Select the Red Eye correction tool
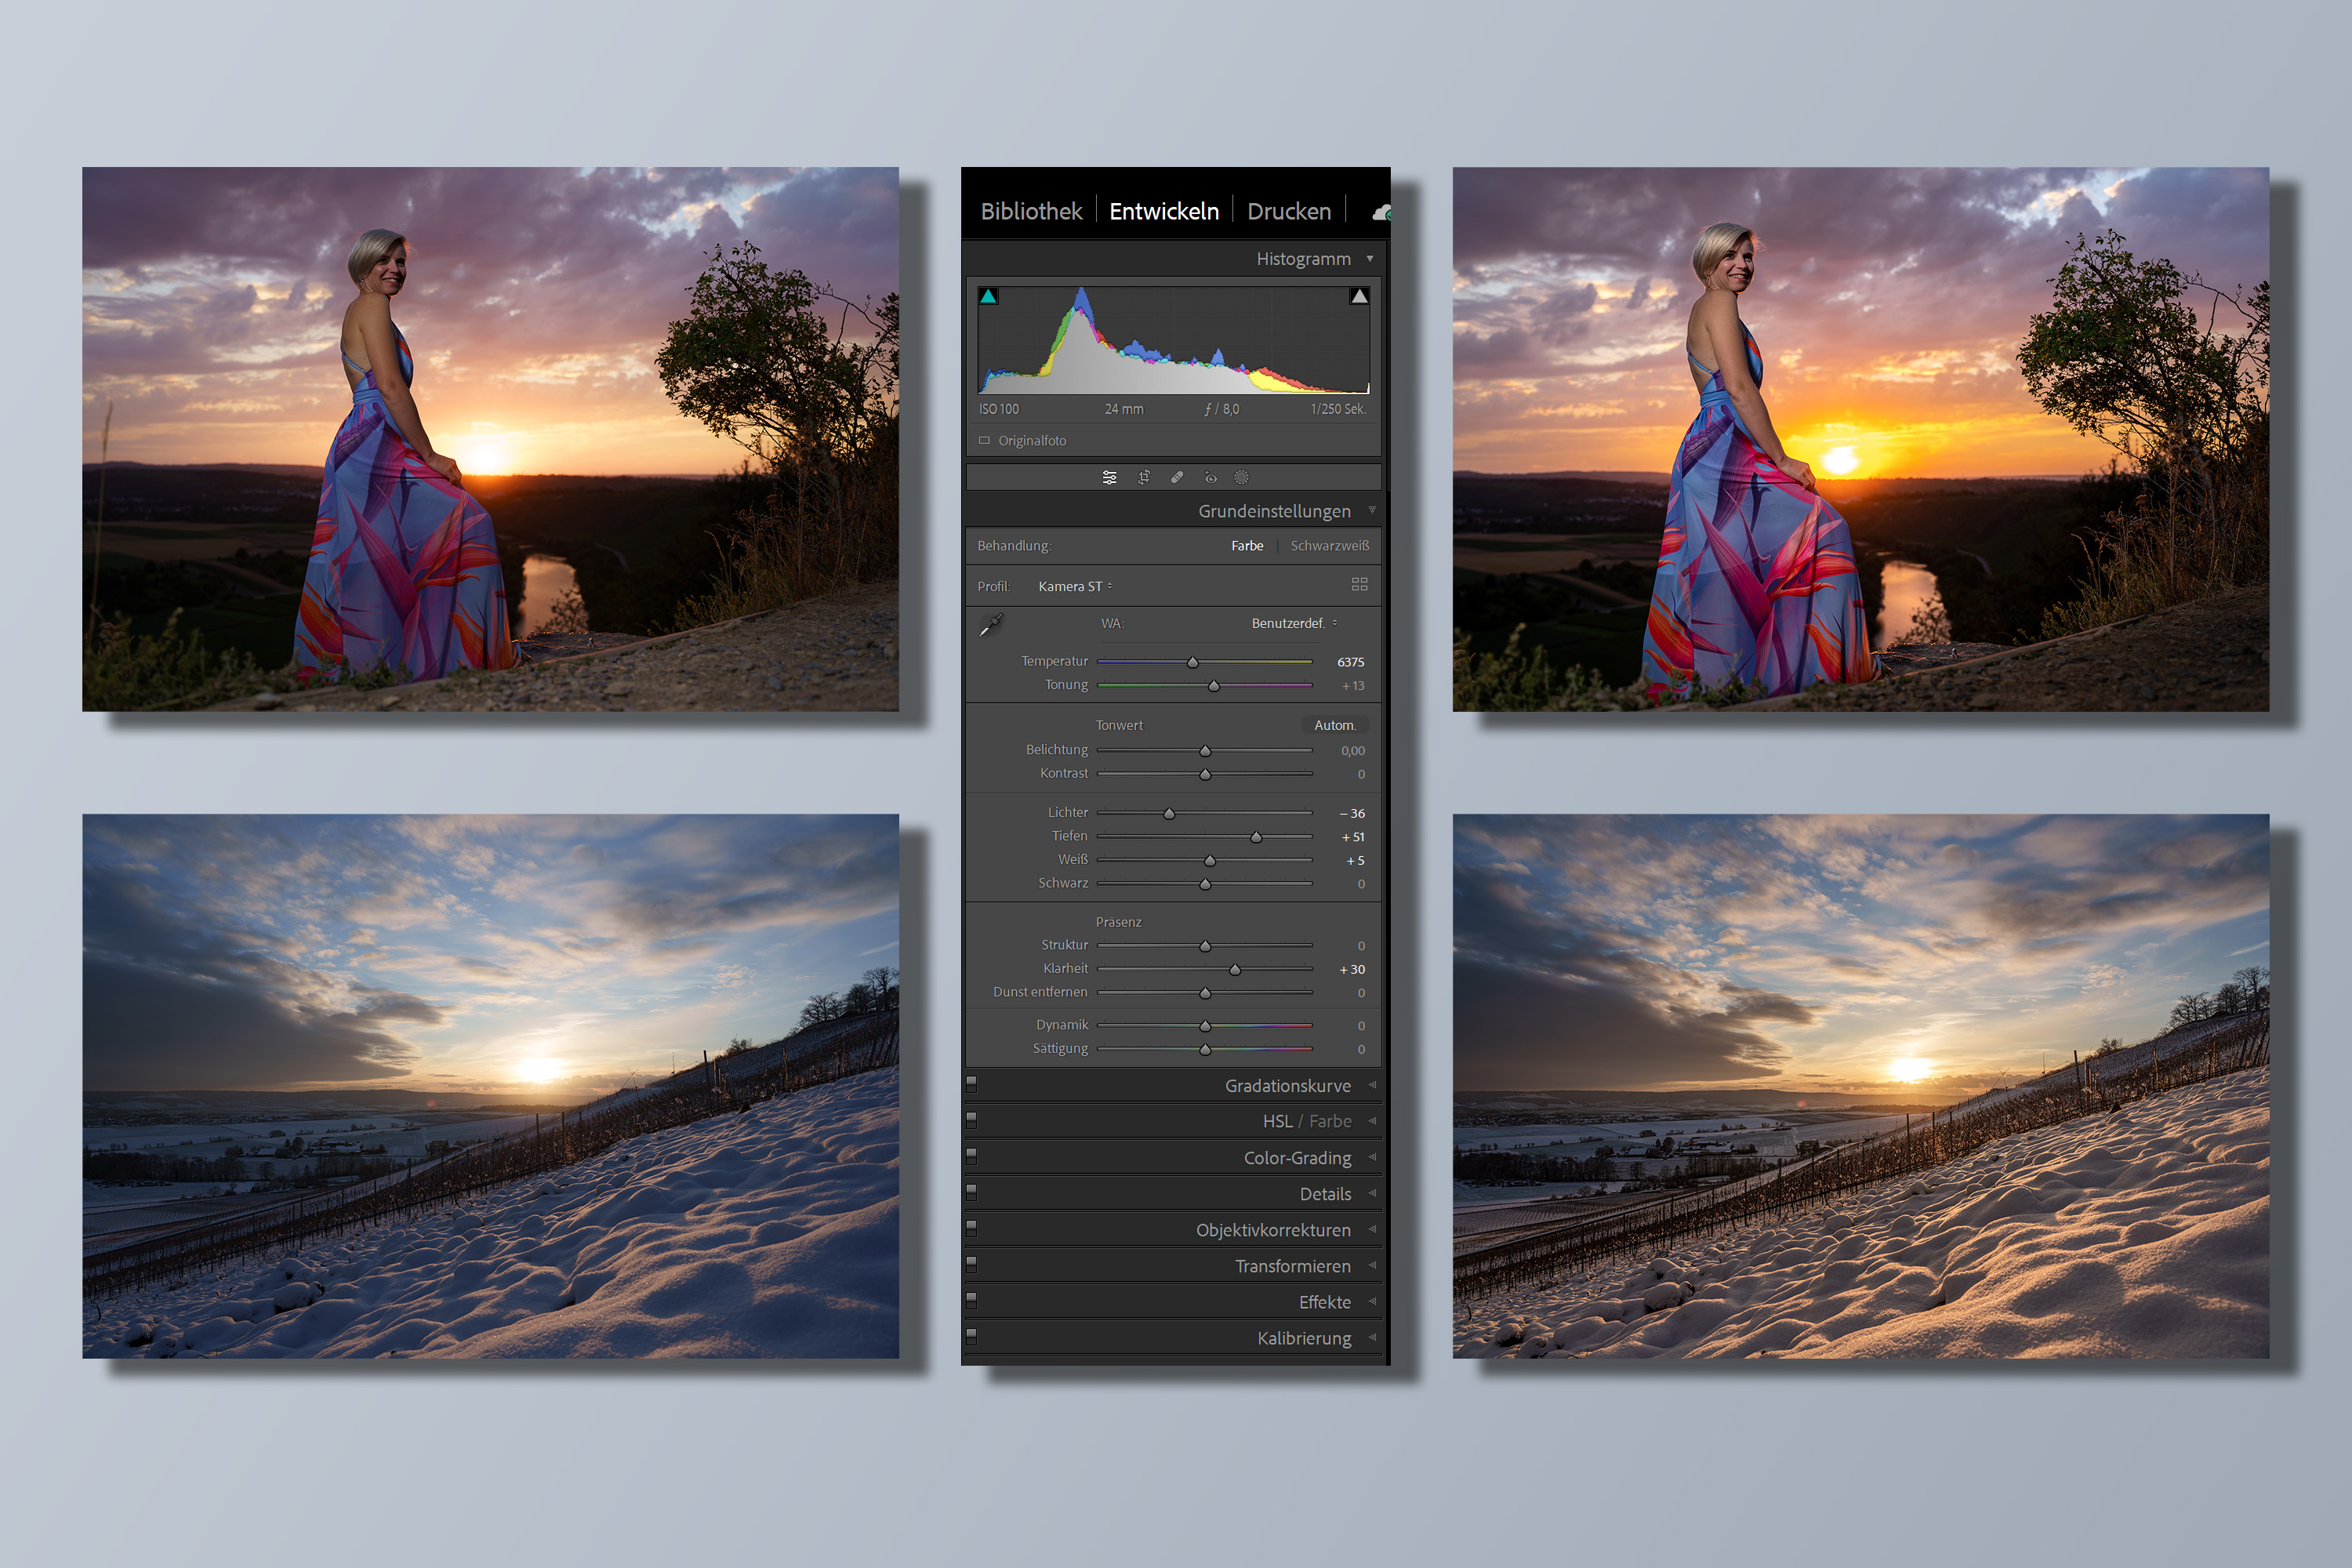This screenshot has width=2352, height=1568. click(1210, 478)
